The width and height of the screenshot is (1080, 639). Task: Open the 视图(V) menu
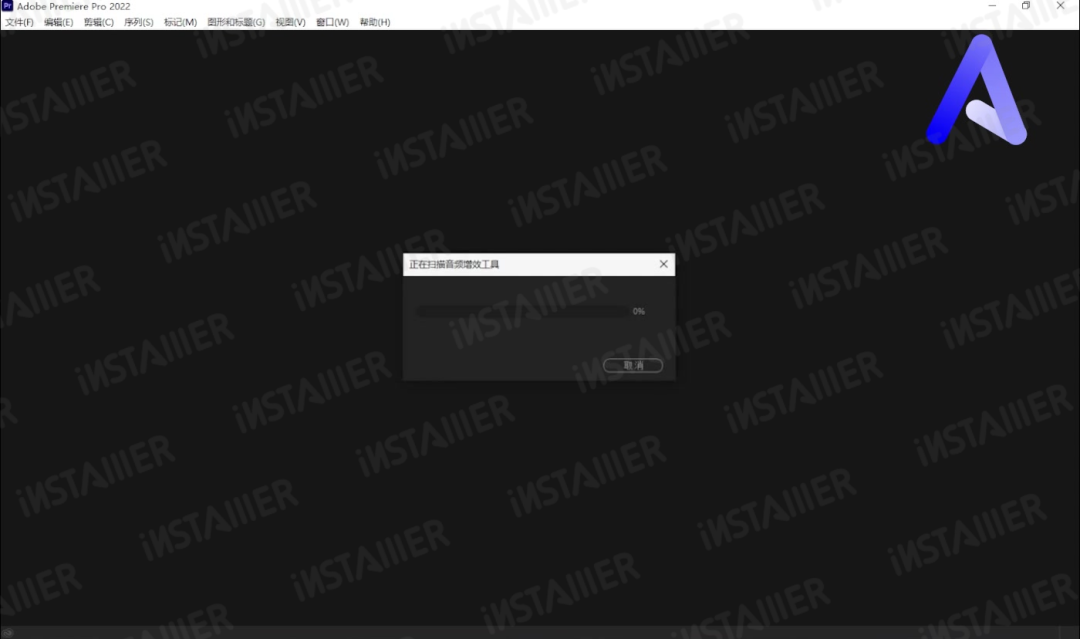tap(291, 22)
